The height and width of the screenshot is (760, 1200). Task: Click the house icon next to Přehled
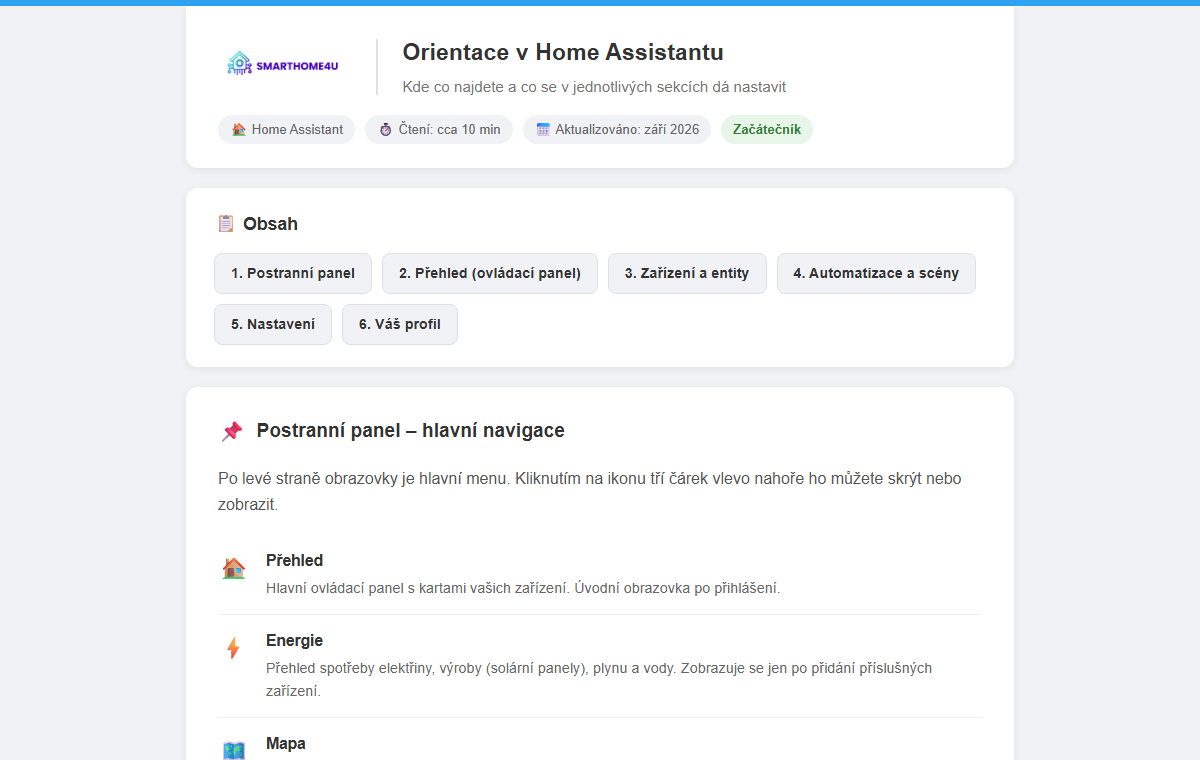(x=233, y=568)
